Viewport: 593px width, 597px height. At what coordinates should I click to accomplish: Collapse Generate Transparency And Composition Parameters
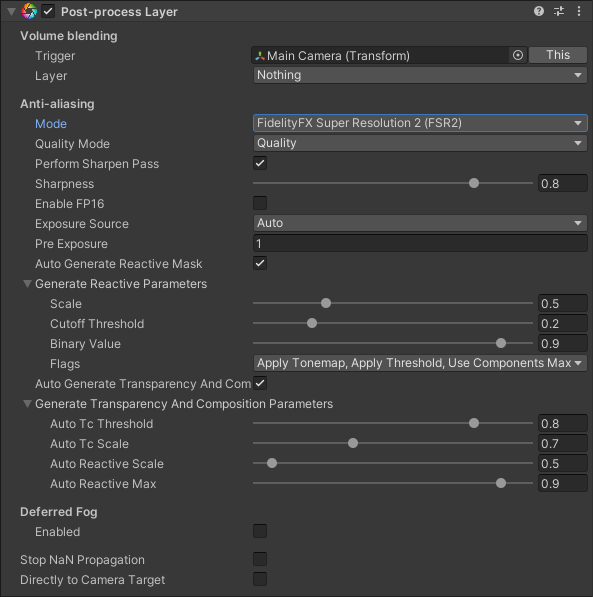[27, 404]
